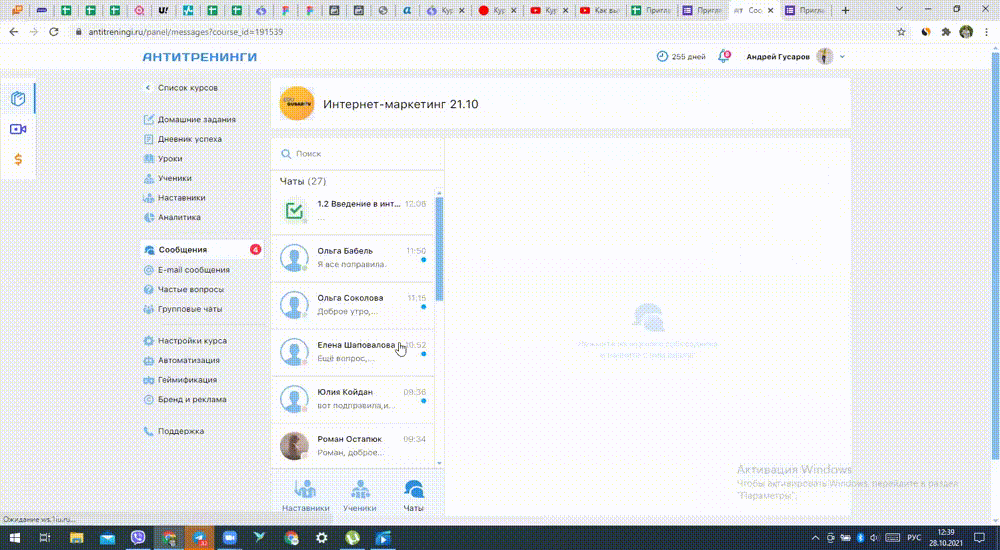The image size is (1000, 550).
Task: Open the Аналитика menu item
Action: pos(179,216)
